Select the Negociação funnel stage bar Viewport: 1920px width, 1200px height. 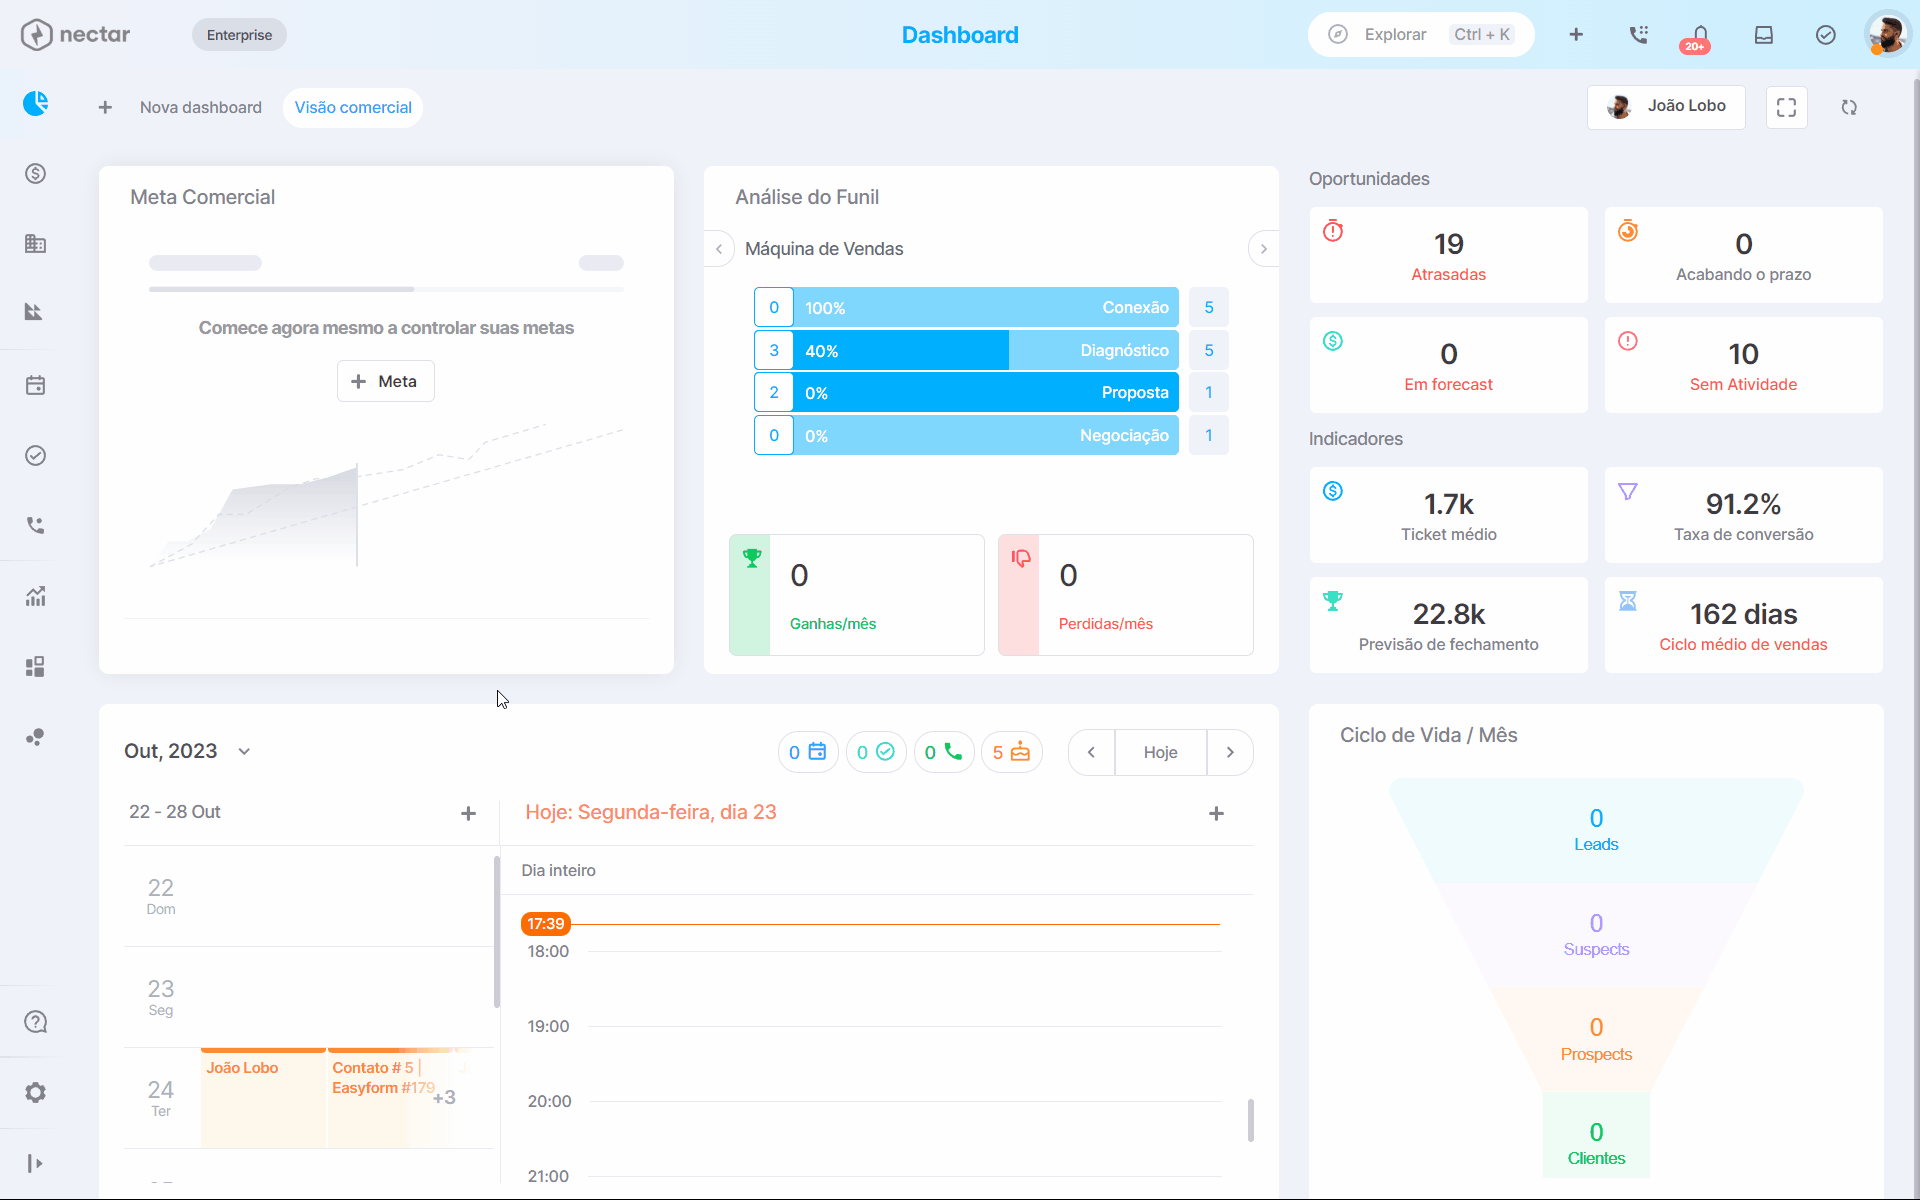986,435
